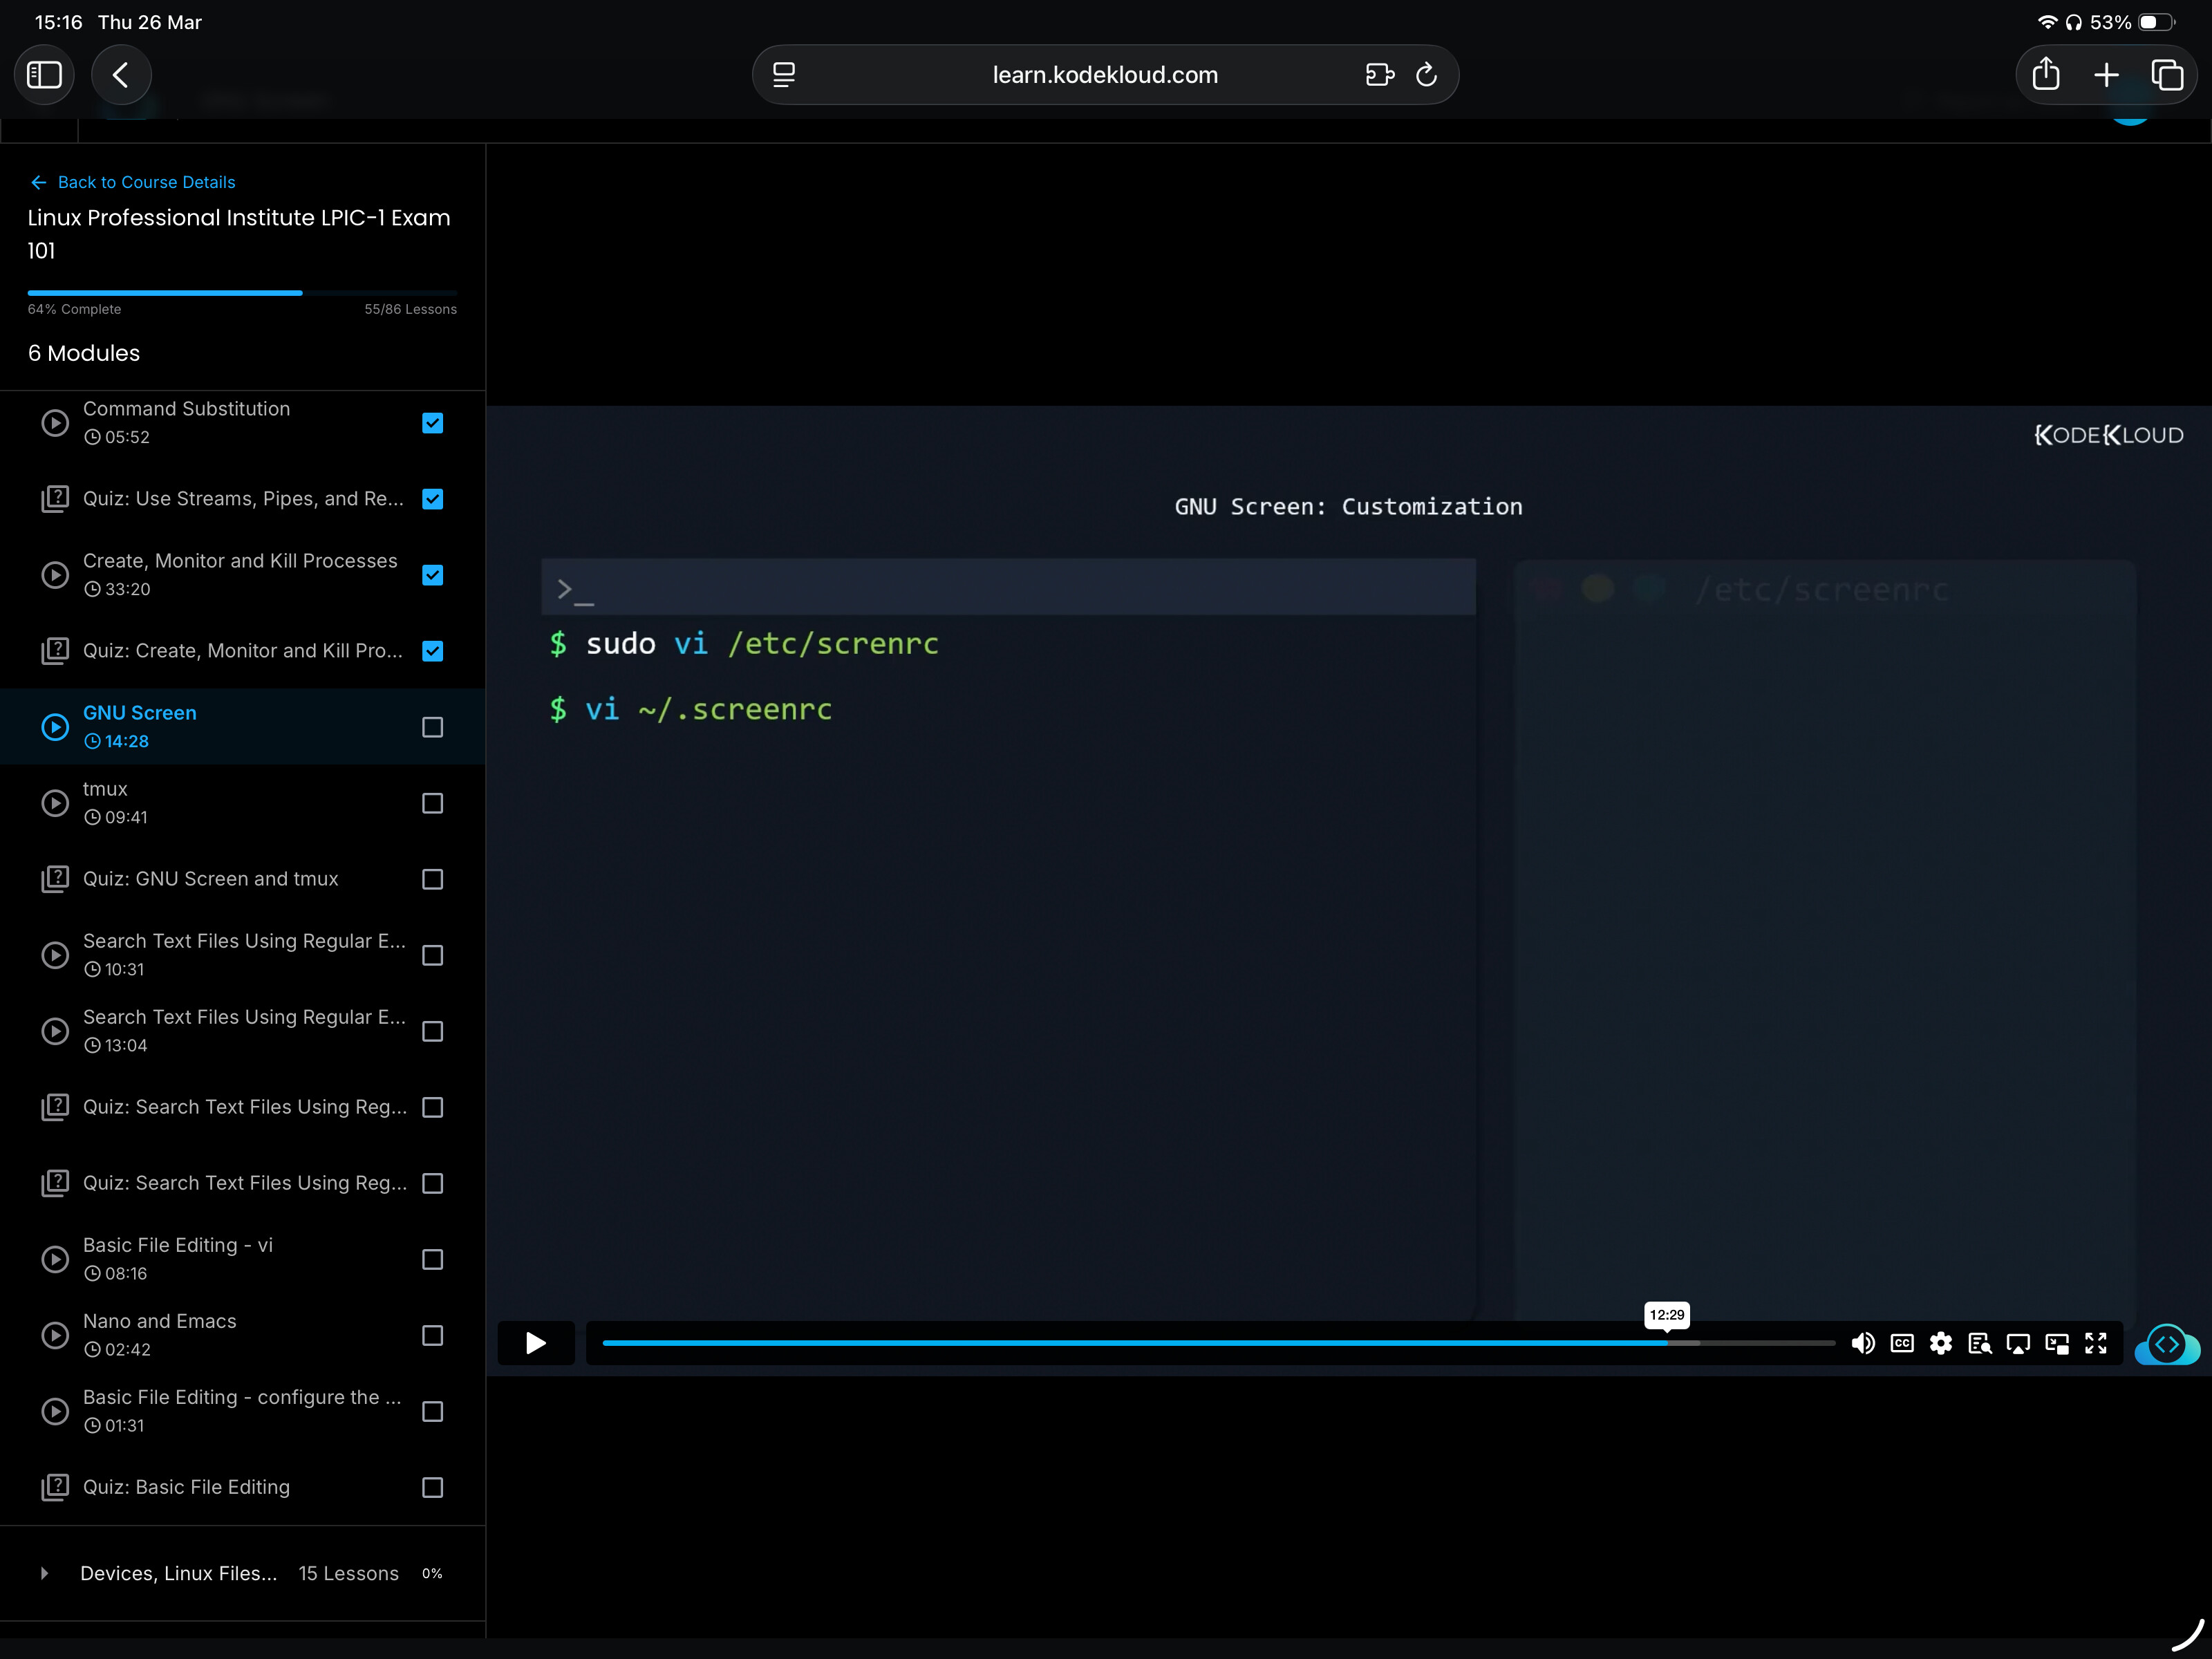Check the tmux lesson checkbox
This screenshot has width=2212, height=1659.
pos(432,803)
